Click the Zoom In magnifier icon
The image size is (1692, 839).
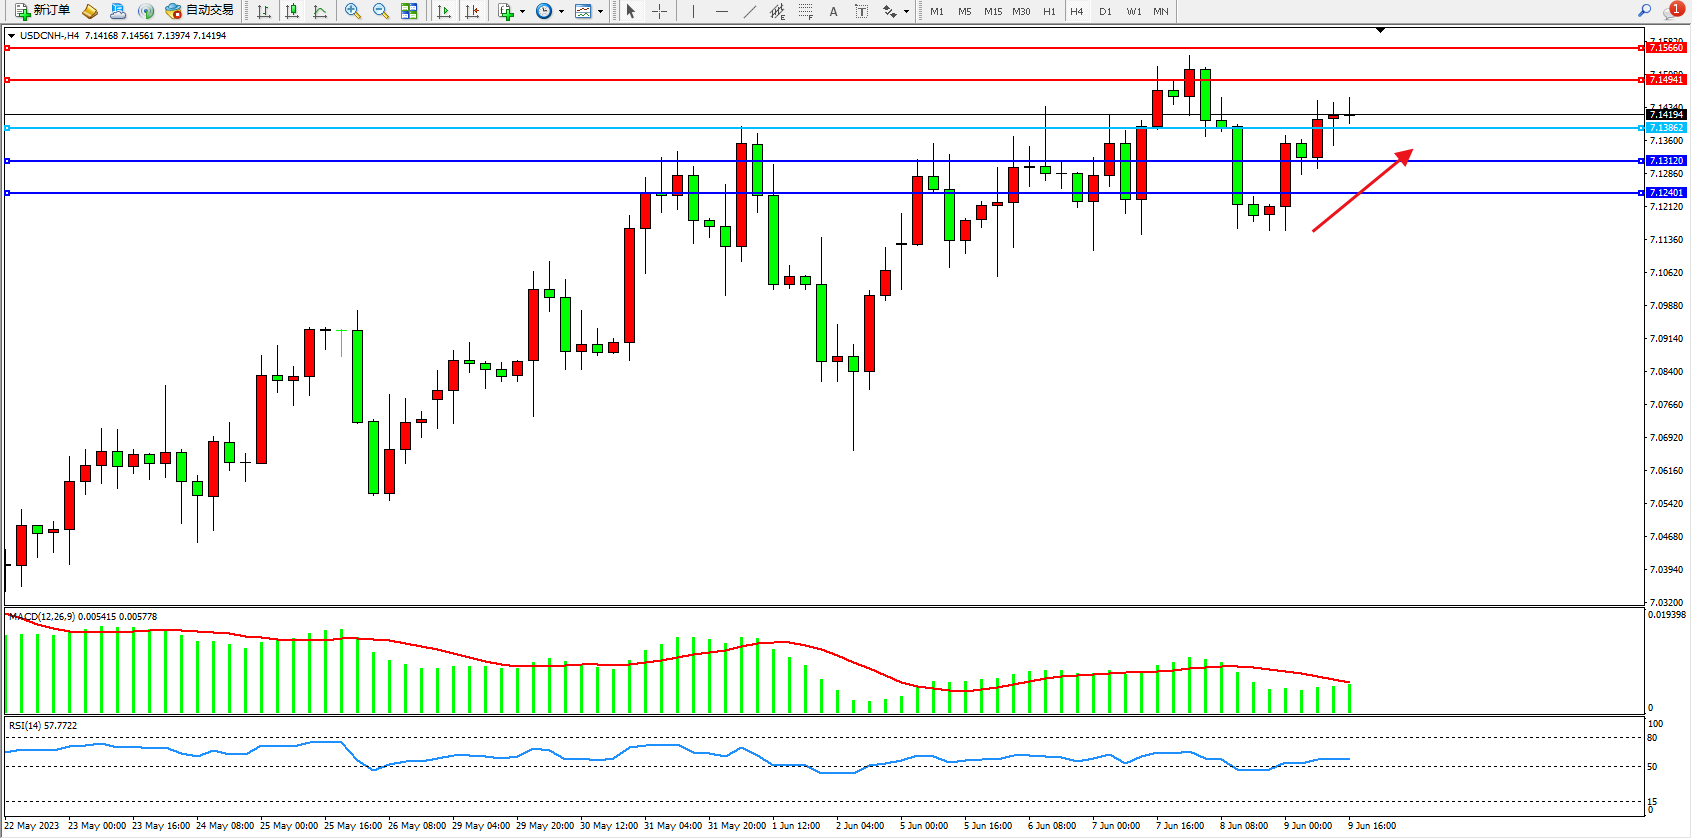(x=352, y=11)
